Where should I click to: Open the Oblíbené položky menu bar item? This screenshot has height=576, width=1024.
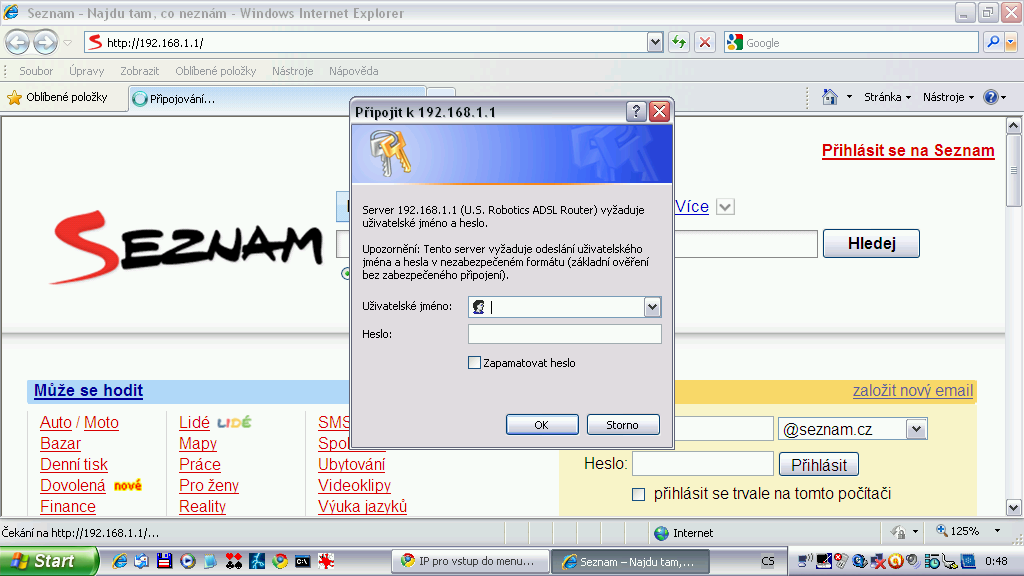click(216, 71)
